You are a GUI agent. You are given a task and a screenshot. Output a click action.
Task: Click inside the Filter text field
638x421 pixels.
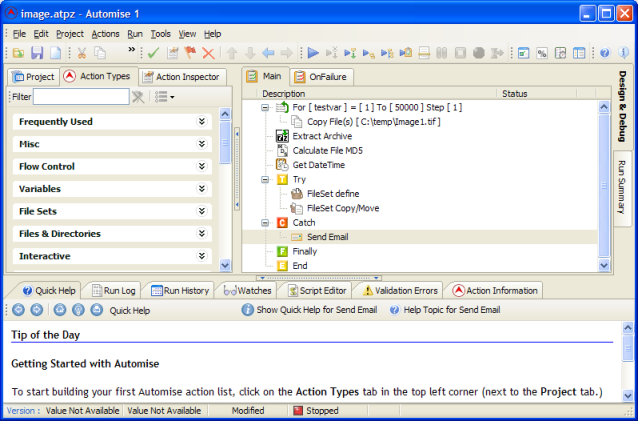pos(80,97)
